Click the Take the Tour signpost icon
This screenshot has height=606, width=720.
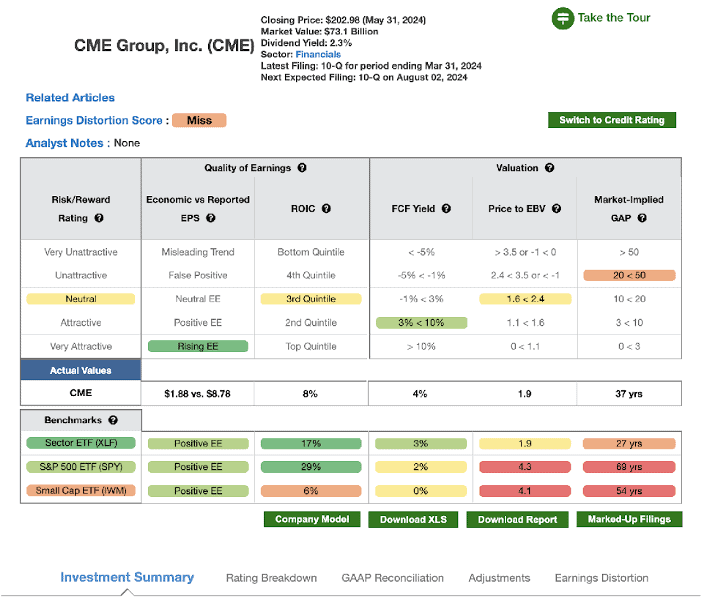pyautogui.click(x=562, y=18)
